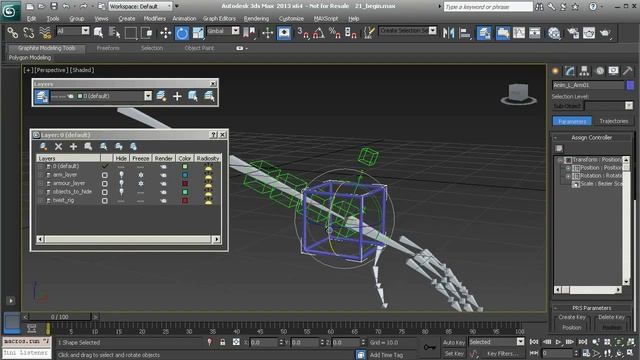Expand Rotation controller in tree
The image size is (640, 360).
point(568,176)
